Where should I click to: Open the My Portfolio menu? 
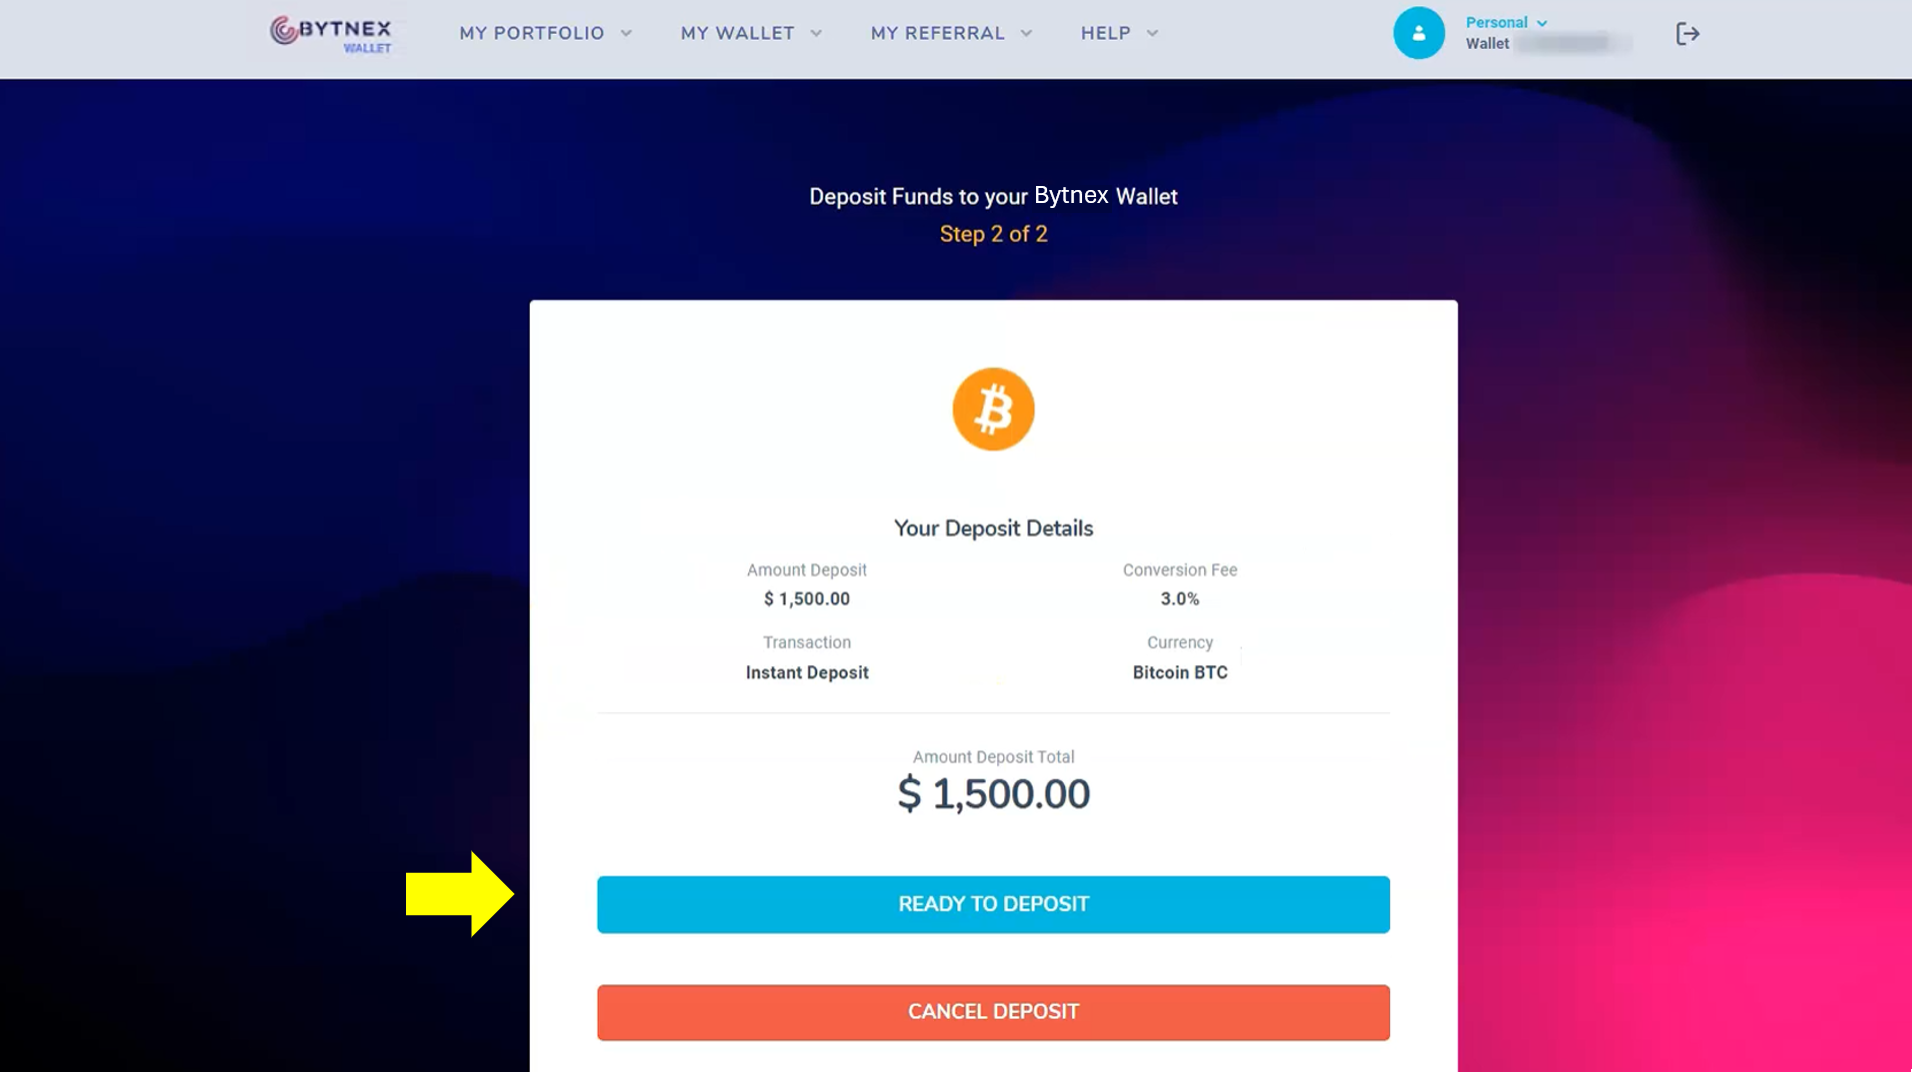(532, 33)
